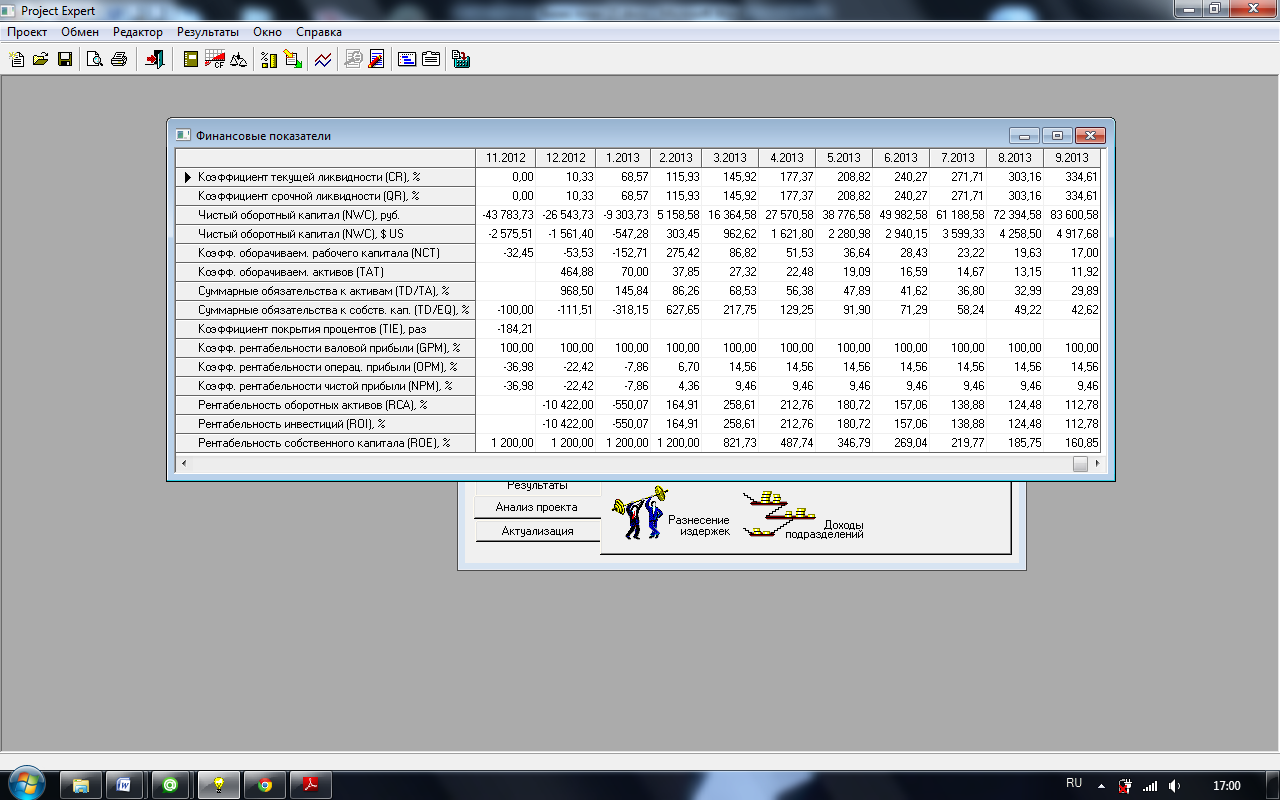This screenshot has width=1280, height=800.
Task: Select row Коэффициент текущей ликвидности (CR), %
Action: 326,177
